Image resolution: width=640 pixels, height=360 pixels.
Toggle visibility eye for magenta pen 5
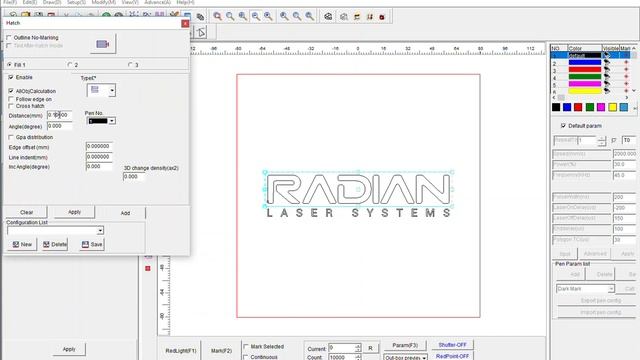[x=607, y=84]
